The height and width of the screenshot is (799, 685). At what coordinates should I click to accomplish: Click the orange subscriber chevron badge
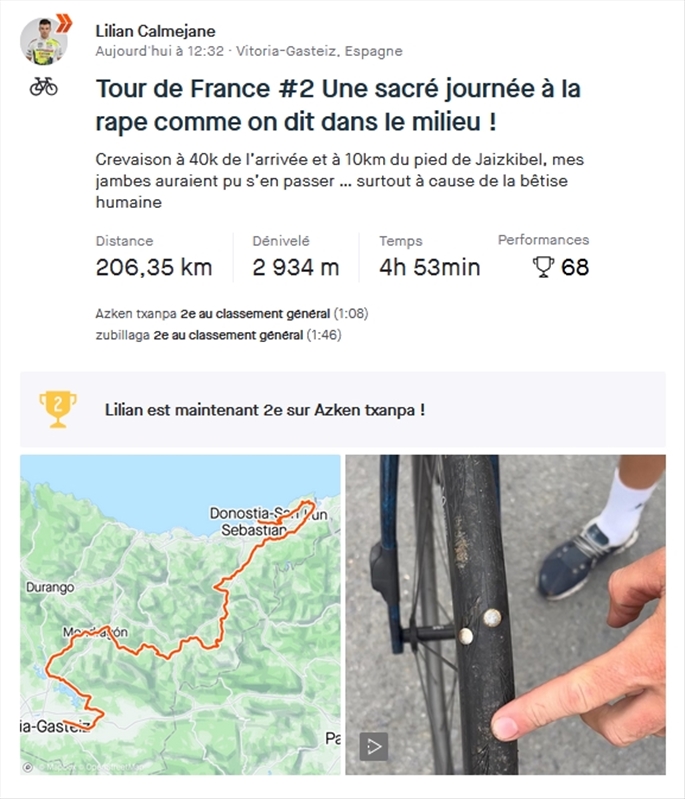(x=64, y=23)
